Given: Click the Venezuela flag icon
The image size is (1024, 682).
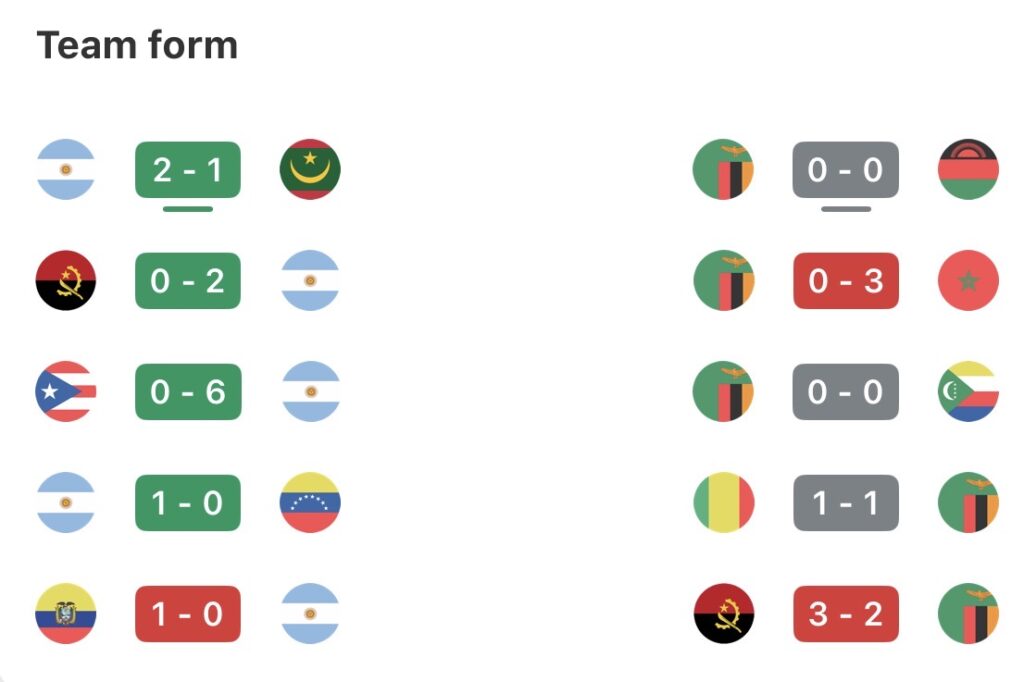Looking at the screenshot, I should [310, 502].
